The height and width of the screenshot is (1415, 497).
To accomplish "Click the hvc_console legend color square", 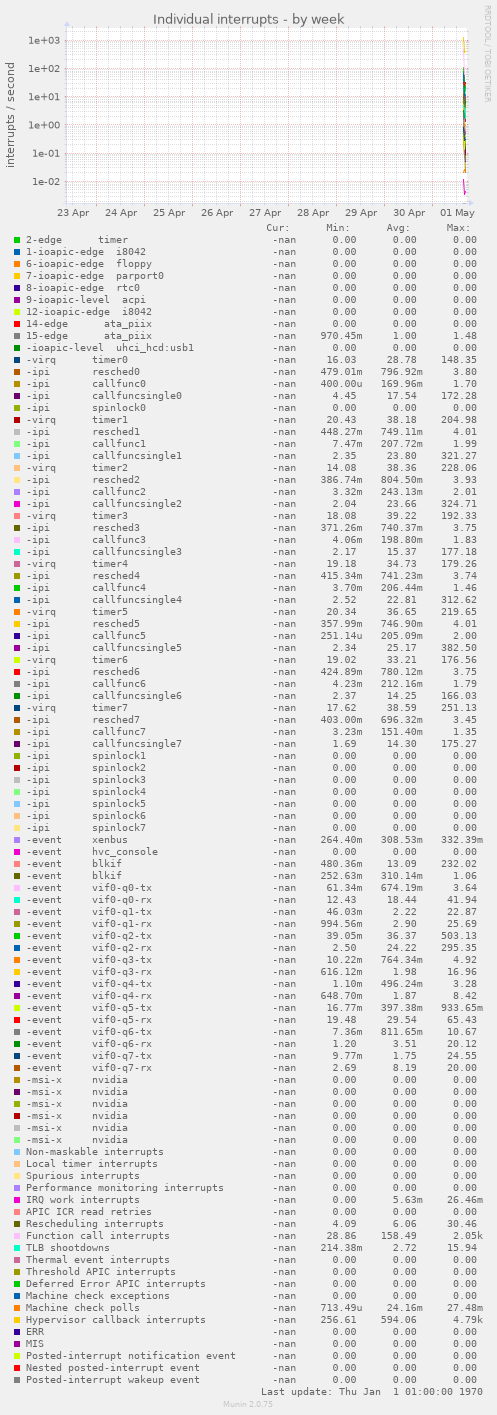I will (17, 852).
